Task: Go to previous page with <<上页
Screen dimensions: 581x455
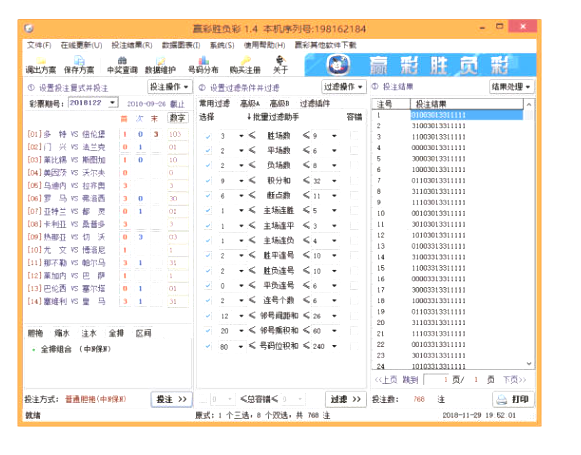Action: pyautogui.click(x=386, y=380)
